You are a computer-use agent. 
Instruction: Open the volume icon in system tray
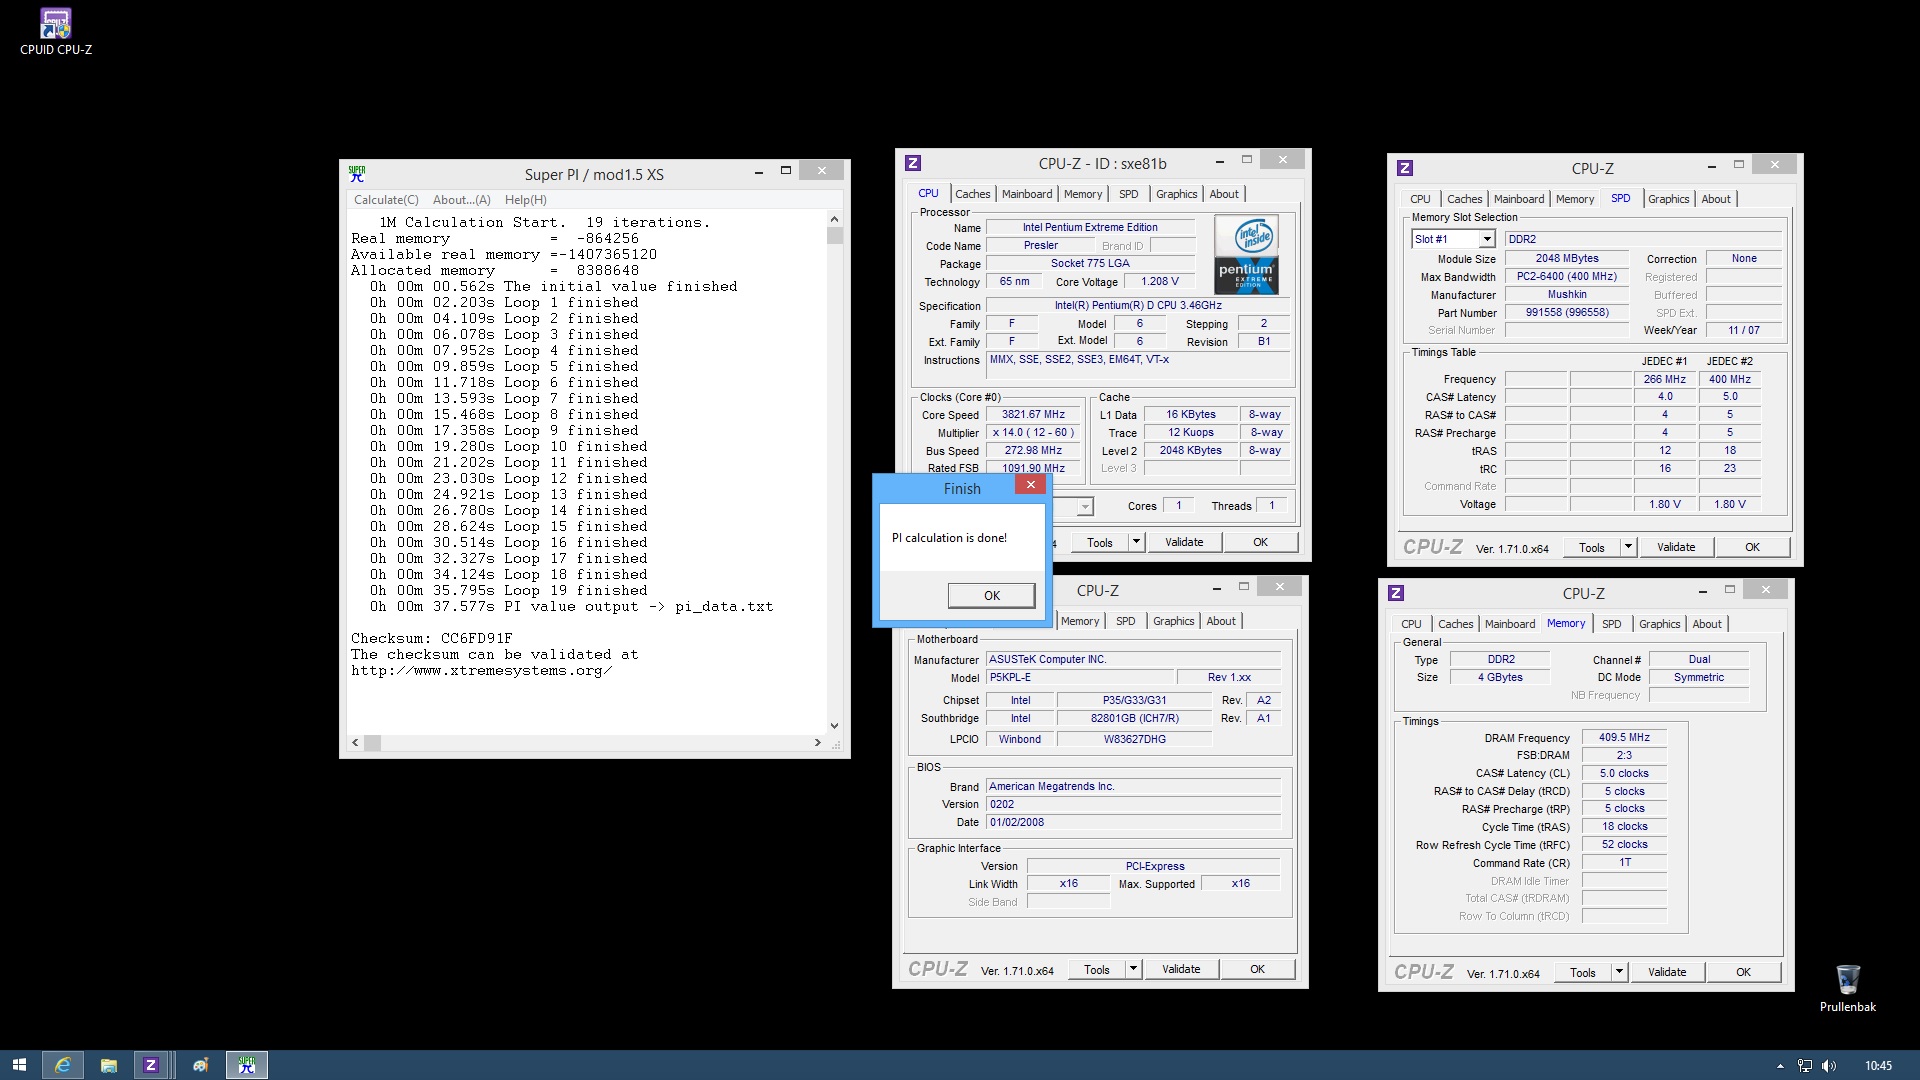[x=1829, y=1066]
